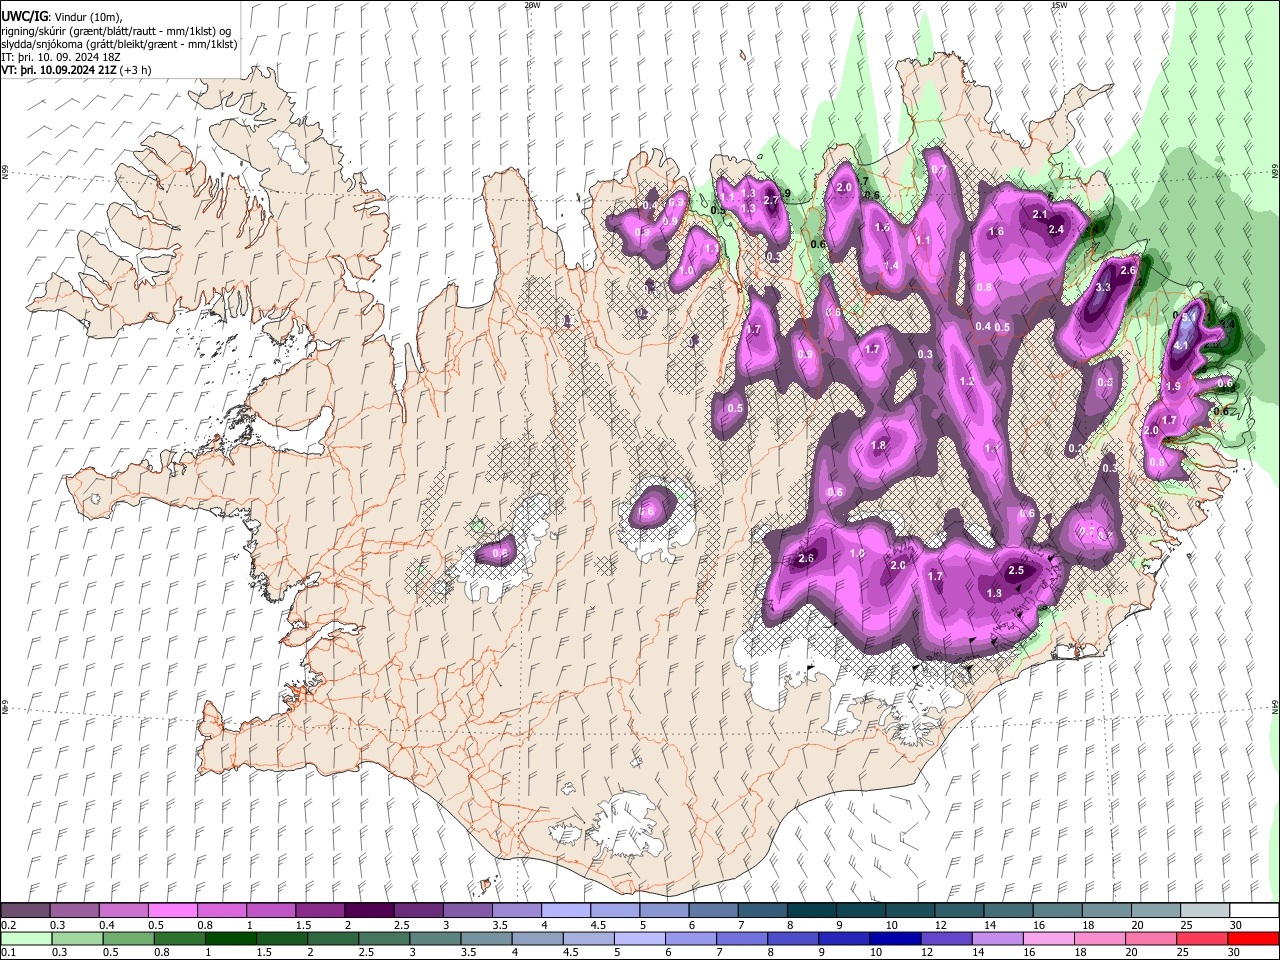This screenshot has width=1280, height=960.
Task: Select the 3.3 snowfall value label
Action: [x=1104, y=287]
